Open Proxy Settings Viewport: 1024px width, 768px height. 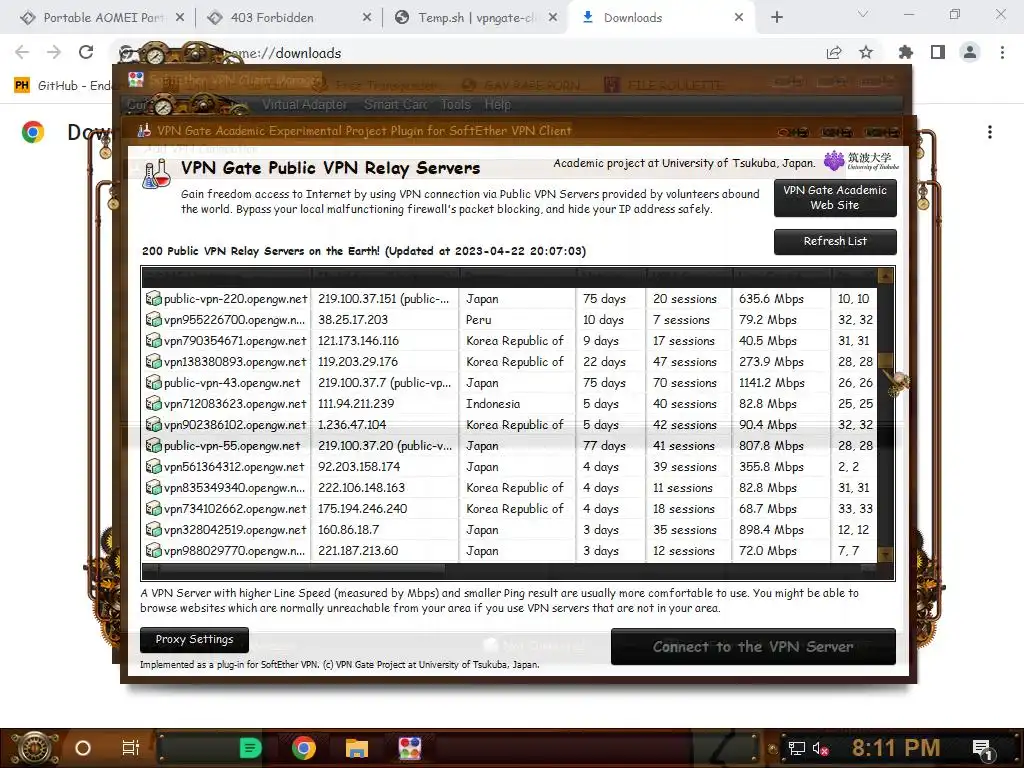coord(194,639)
